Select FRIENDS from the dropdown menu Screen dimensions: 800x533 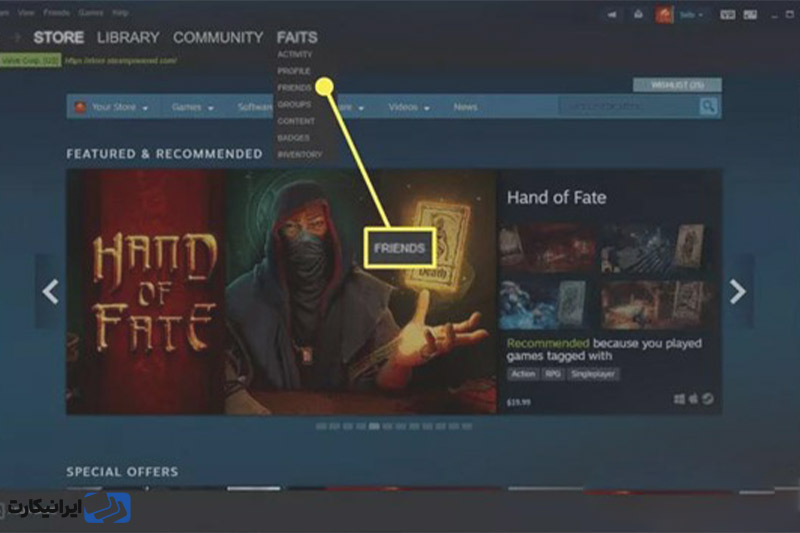coord(294,88)
